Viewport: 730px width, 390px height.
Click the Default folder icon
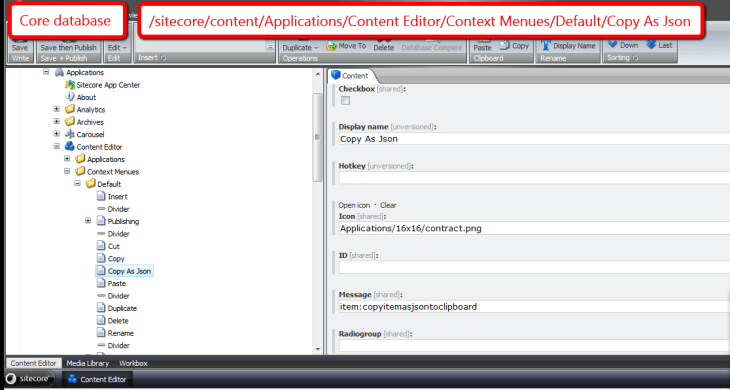[91, 183]
